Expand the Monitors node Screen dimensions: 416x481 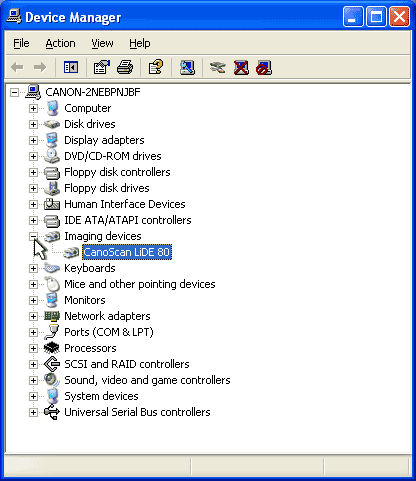click(x=33, y=300)
